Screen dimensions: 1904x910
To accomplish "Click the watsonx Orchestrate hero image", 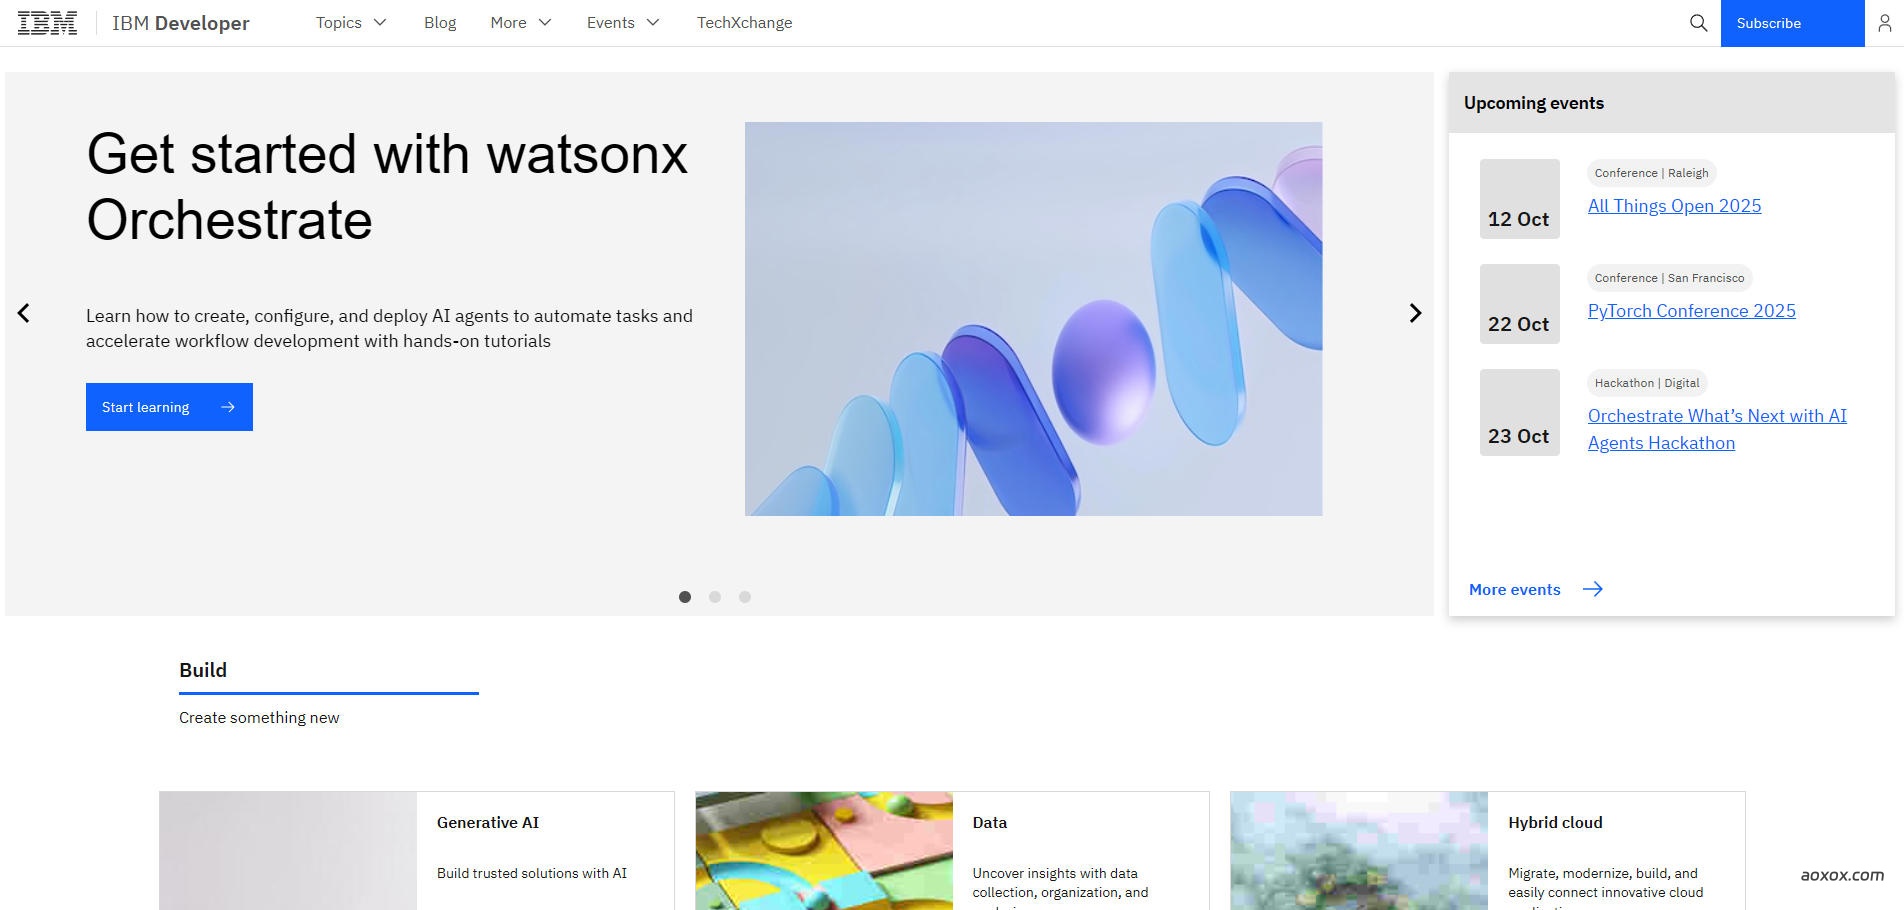I will tap(1034, 319).
